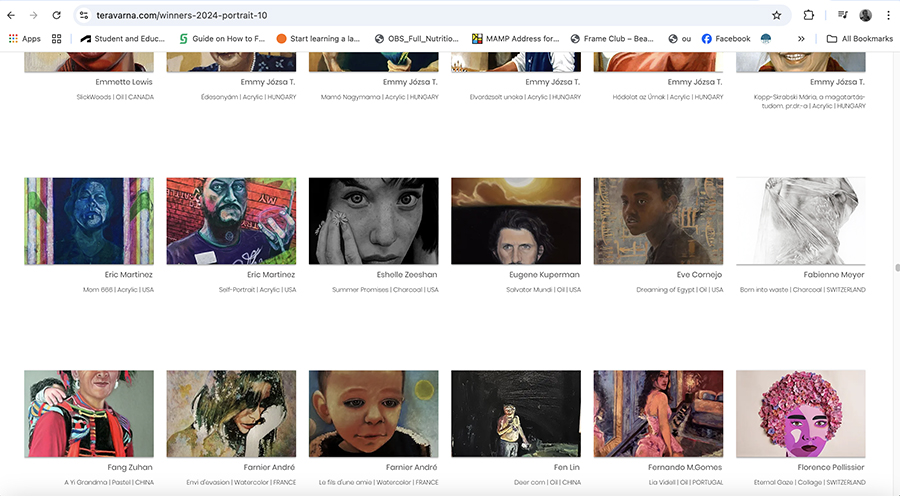The image size is (900, 496).
Task: Click artist name Fabienne Meyer
Action: 834,275
